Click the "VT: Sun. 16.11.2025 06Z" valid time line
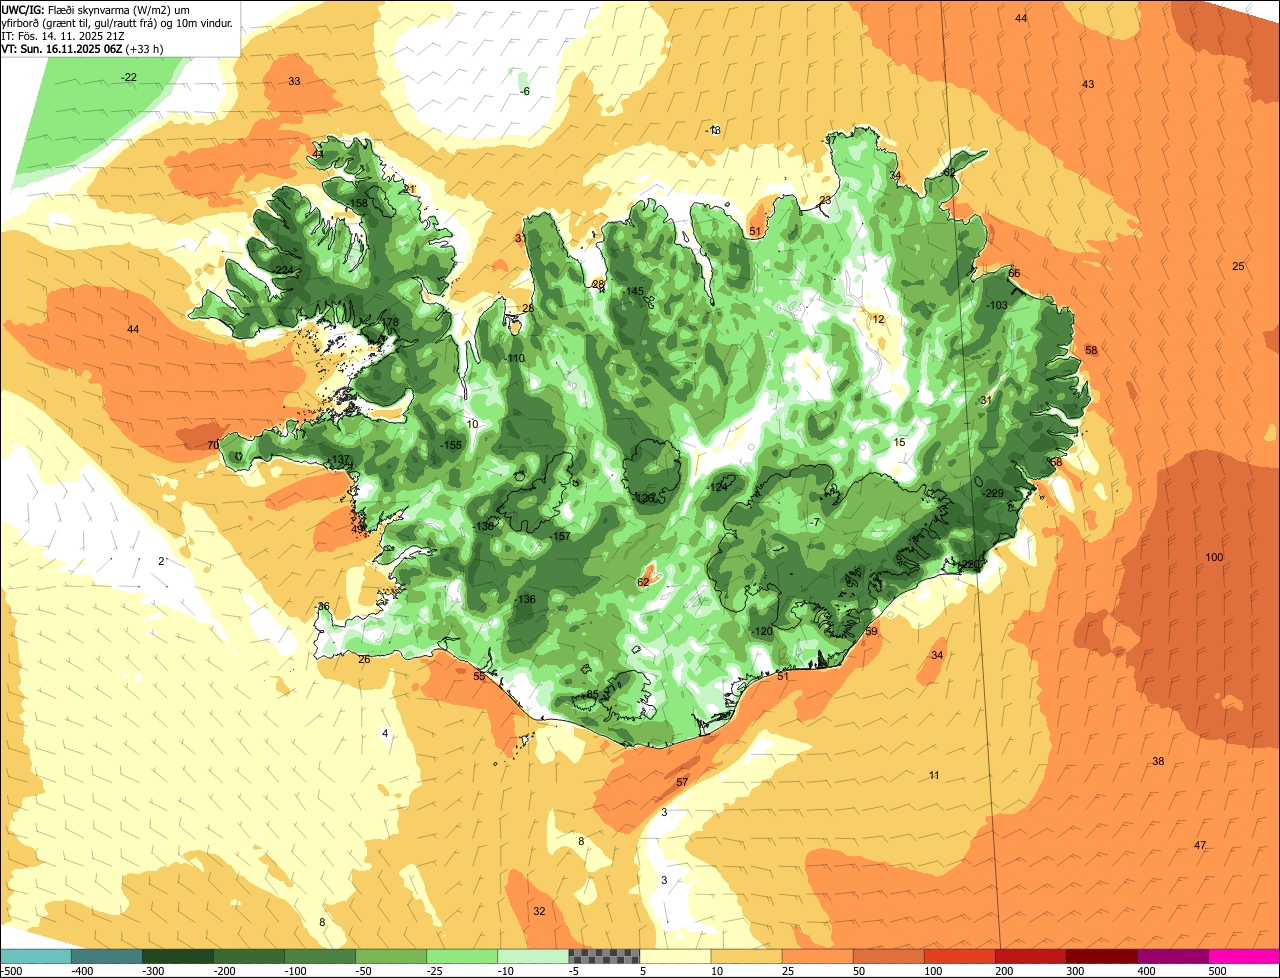This screenshot has height=978, width=1280. tap(62, 48)
